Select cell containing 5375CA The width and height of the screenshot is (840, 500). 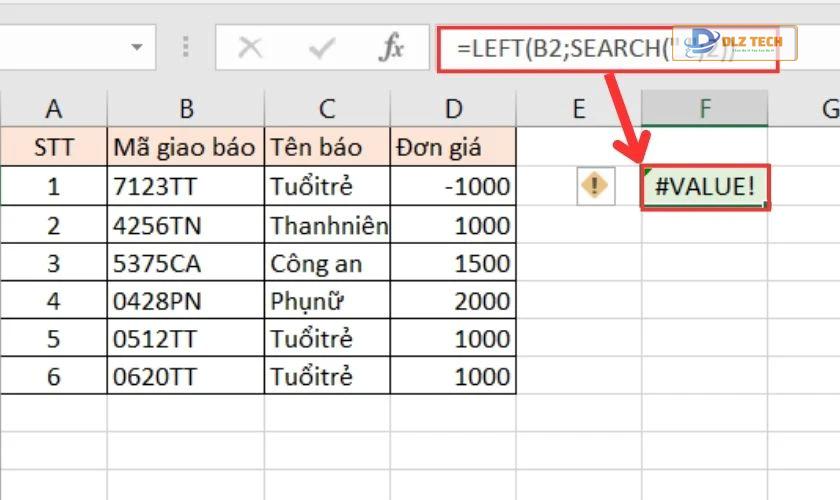pyautogui.click(x=186, y=263)
